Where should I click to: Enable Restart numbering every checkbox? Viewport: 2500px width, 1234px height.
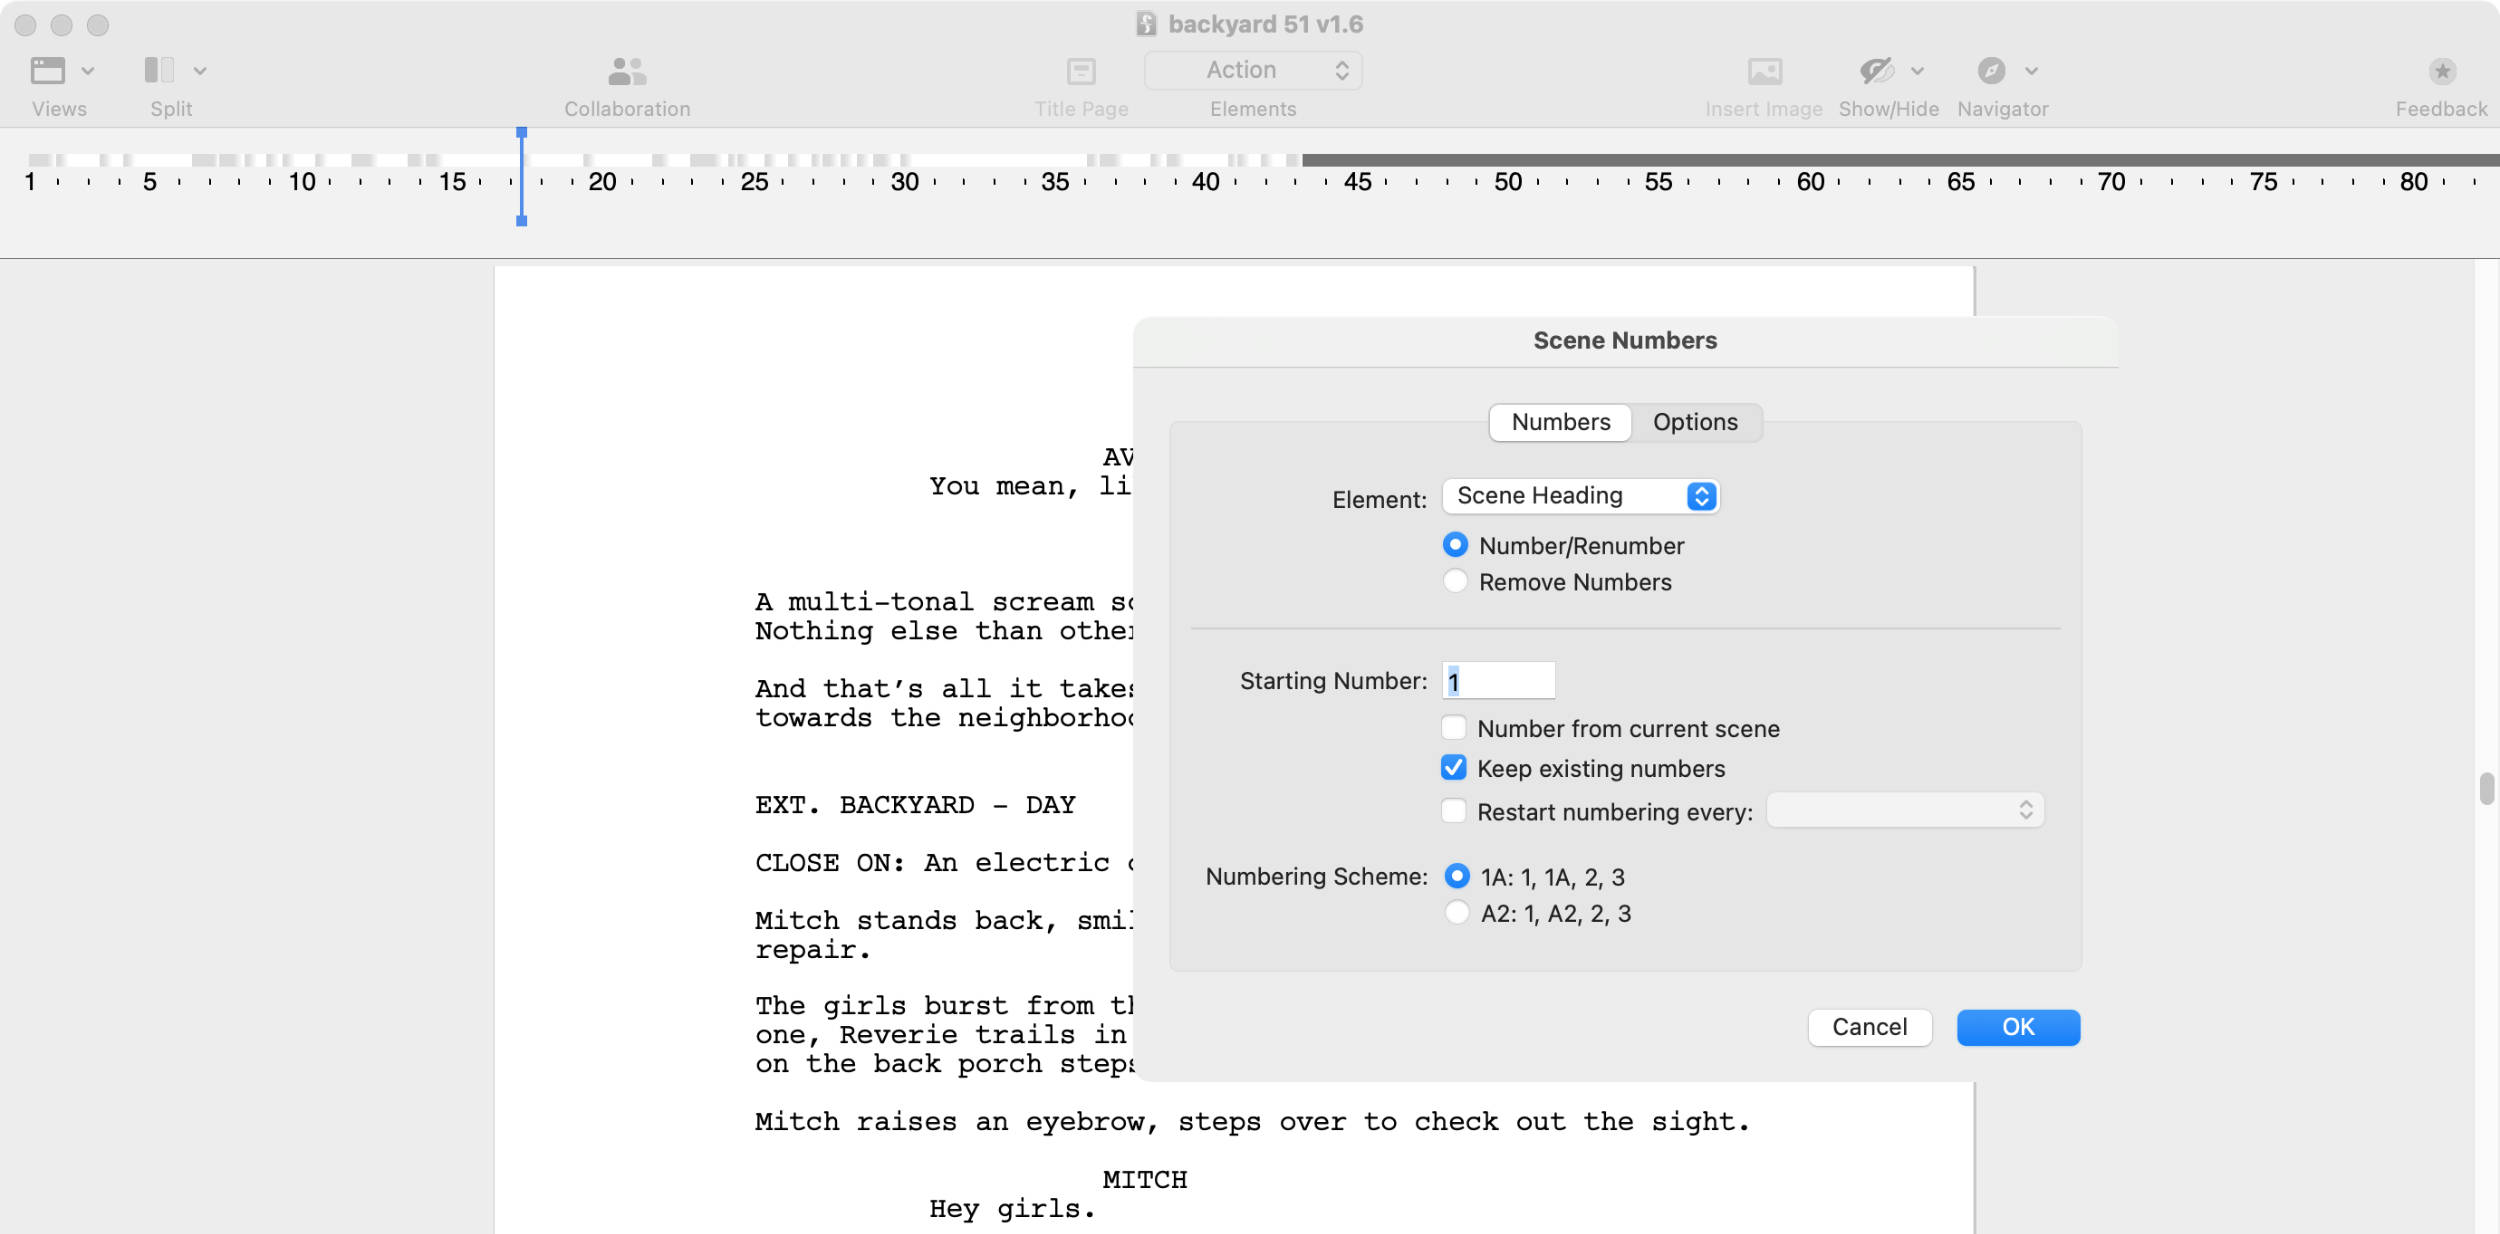coord(1453,810)
